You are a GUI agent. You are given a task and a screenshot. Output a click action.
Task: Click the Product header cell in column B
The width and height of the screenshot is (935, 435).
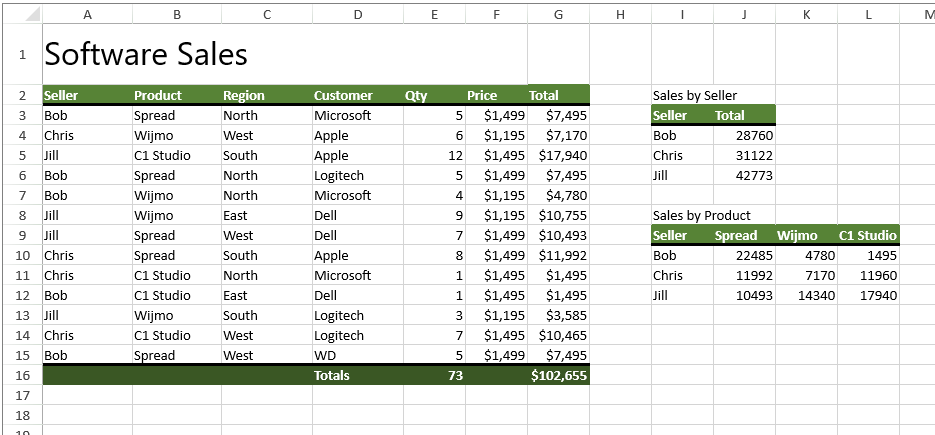click(158, 95)
